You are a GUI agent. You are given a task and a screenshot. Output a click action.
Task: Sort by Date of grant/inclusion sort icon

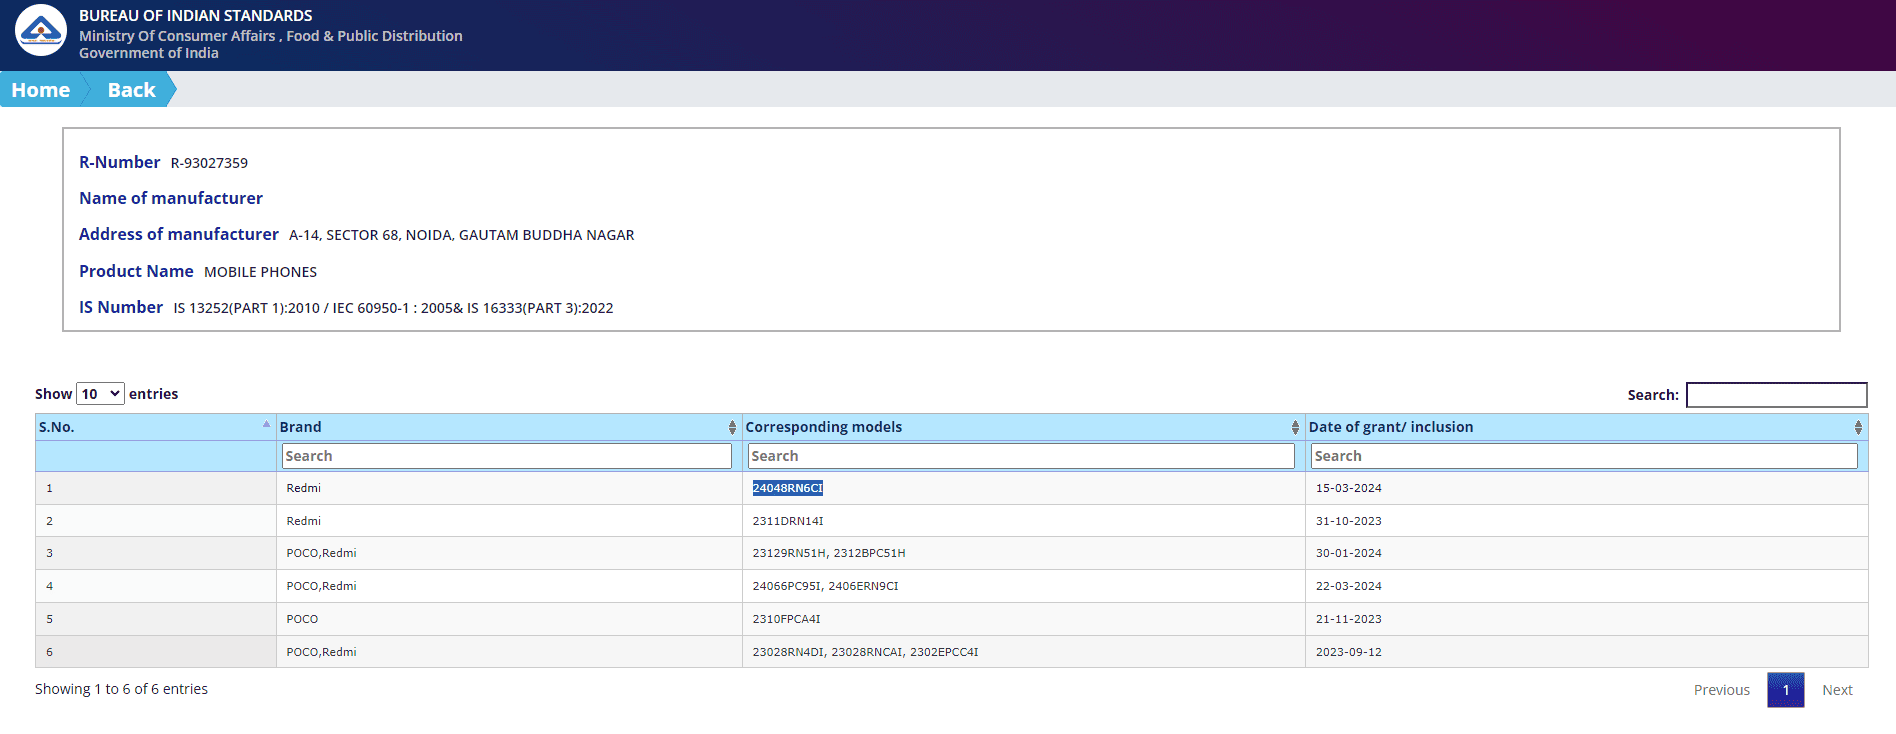coord(1858,427)
